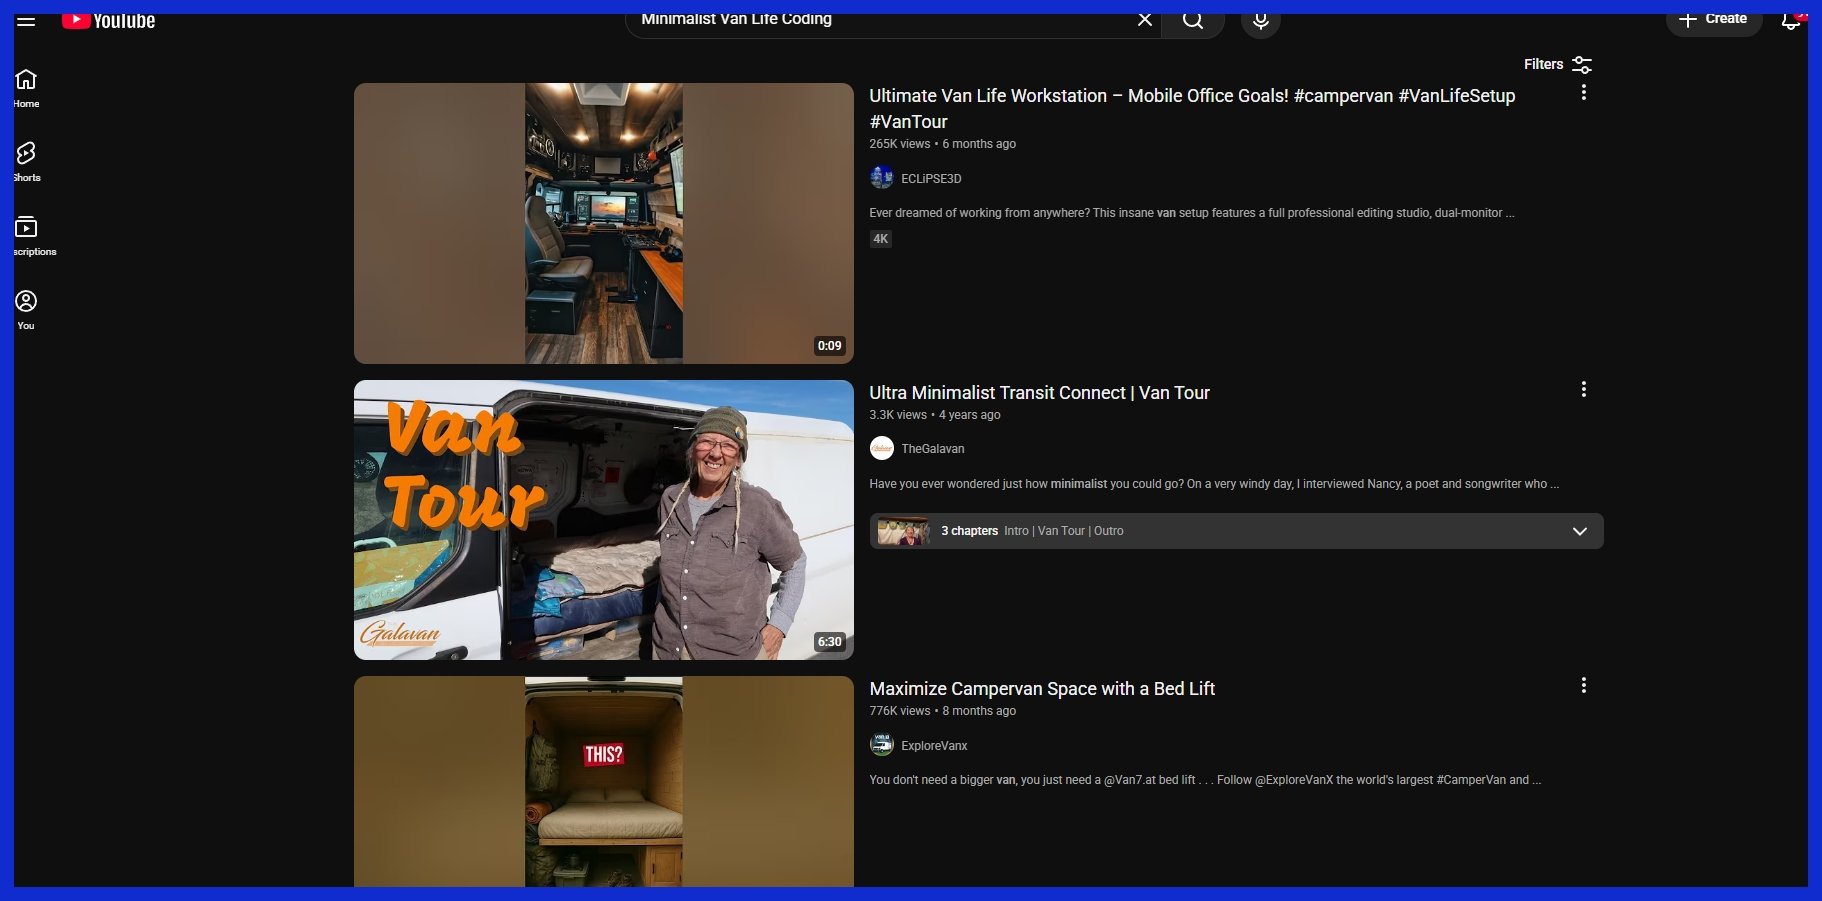Open the You account page
Image resolution: width=1822 pixels, height=901 pixels.
pos(27,310)
